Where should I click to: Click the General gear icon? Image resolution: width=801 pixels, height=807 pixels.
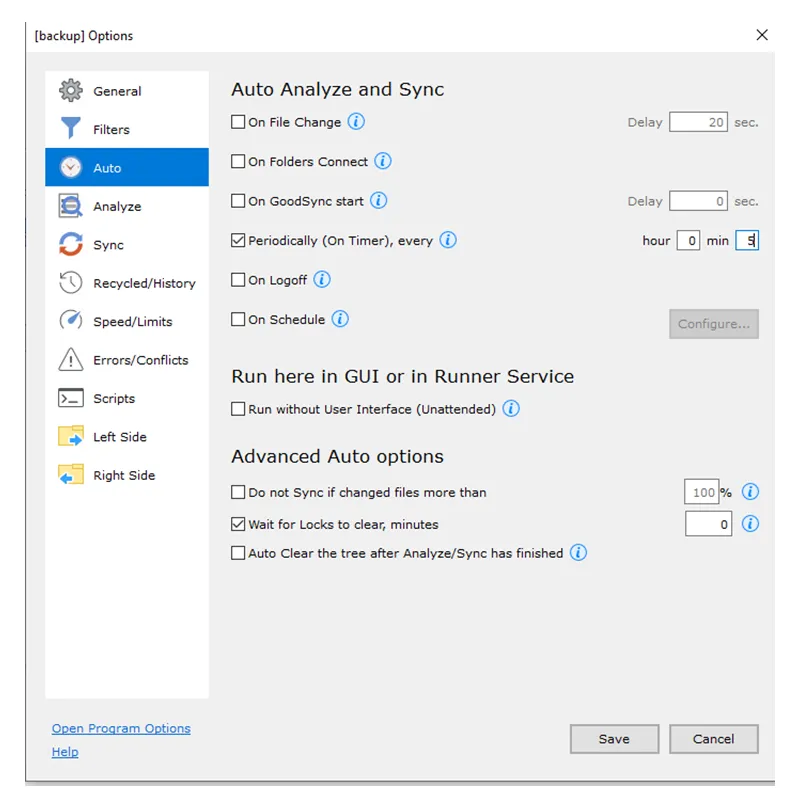coord(71,91)
